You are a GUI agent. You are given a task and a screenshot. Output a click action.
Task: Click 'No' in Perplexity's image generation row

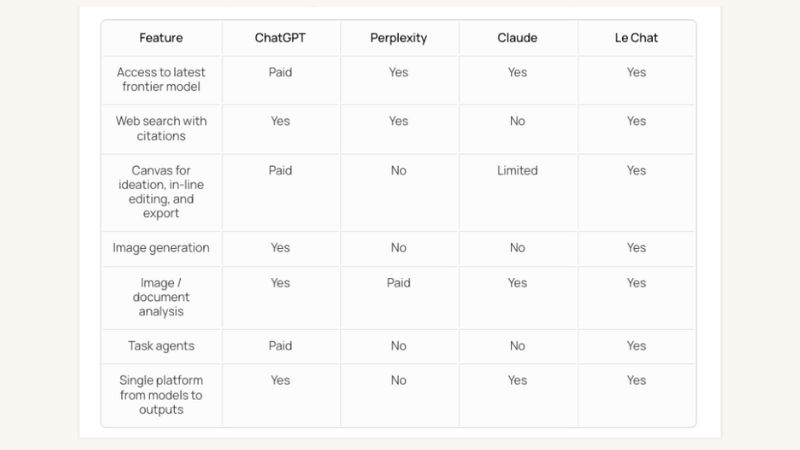pyautogui.click(x=399, y=248)
